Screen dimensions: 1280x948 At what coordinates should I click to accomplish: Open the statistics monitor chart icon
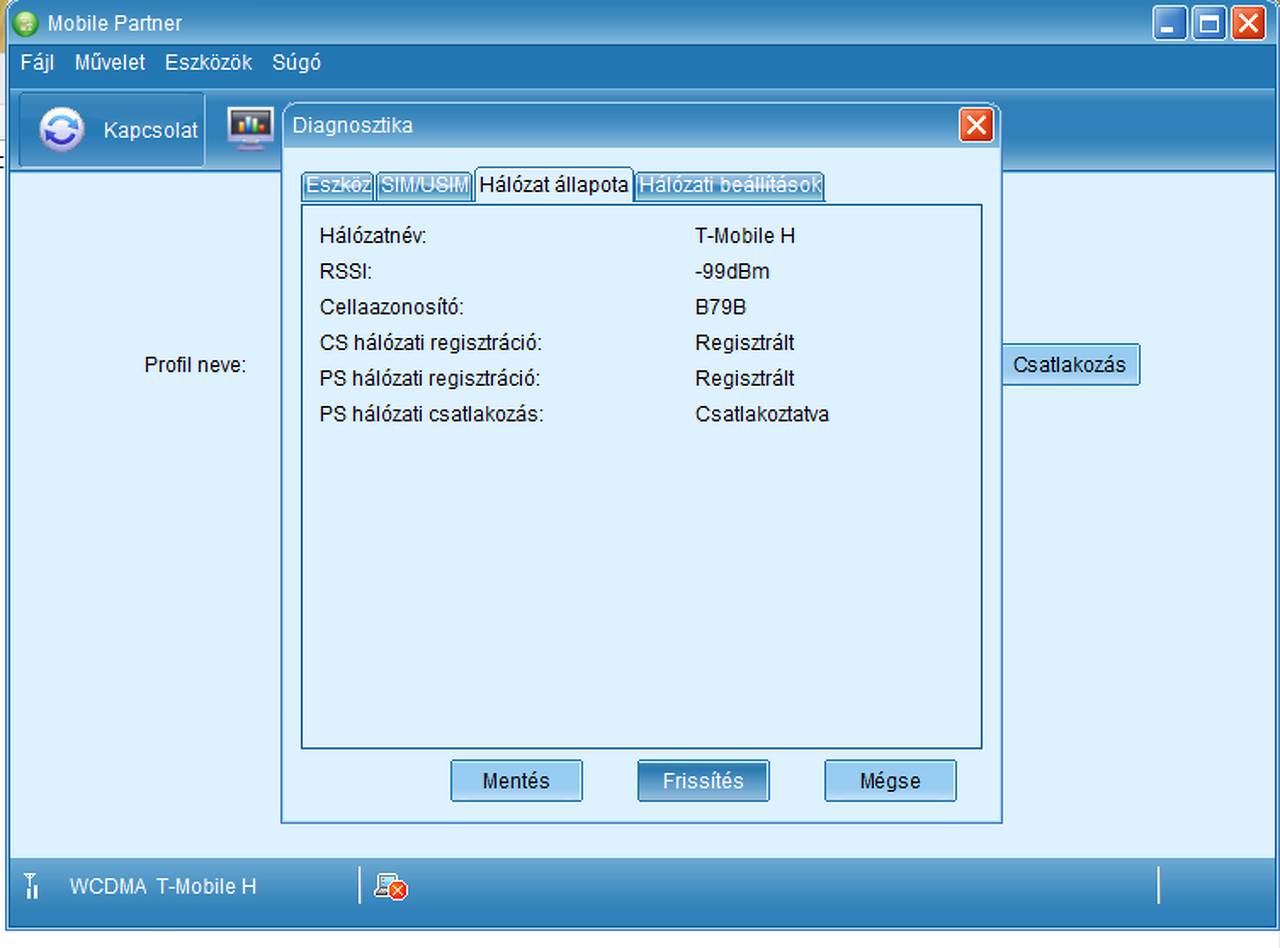[x=251, y=128]
